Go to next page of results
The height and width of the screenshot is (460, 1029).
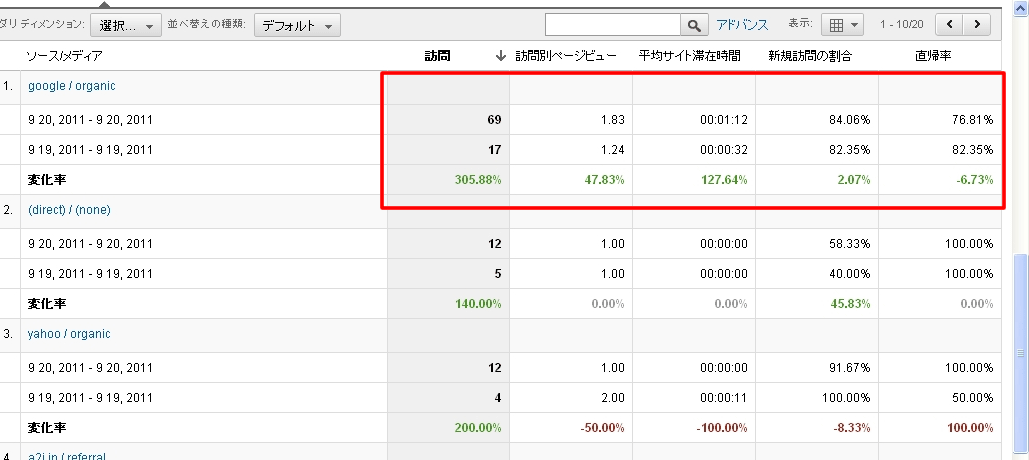(977, 25)
